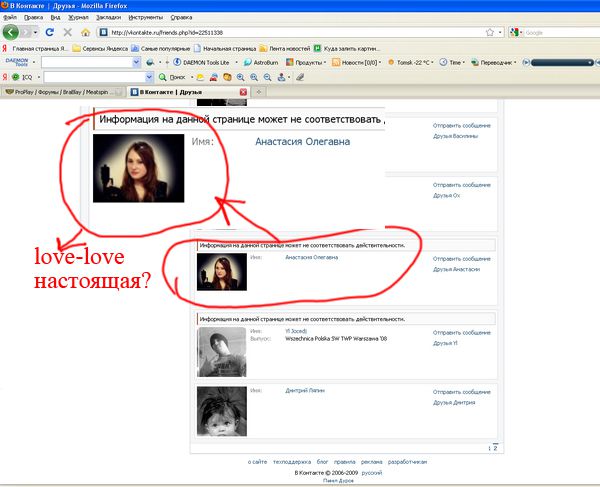This screenshot has width=600, height=487.
Task: Open the Лента новостей bookmark folder
Action: (x=285, y=49)
